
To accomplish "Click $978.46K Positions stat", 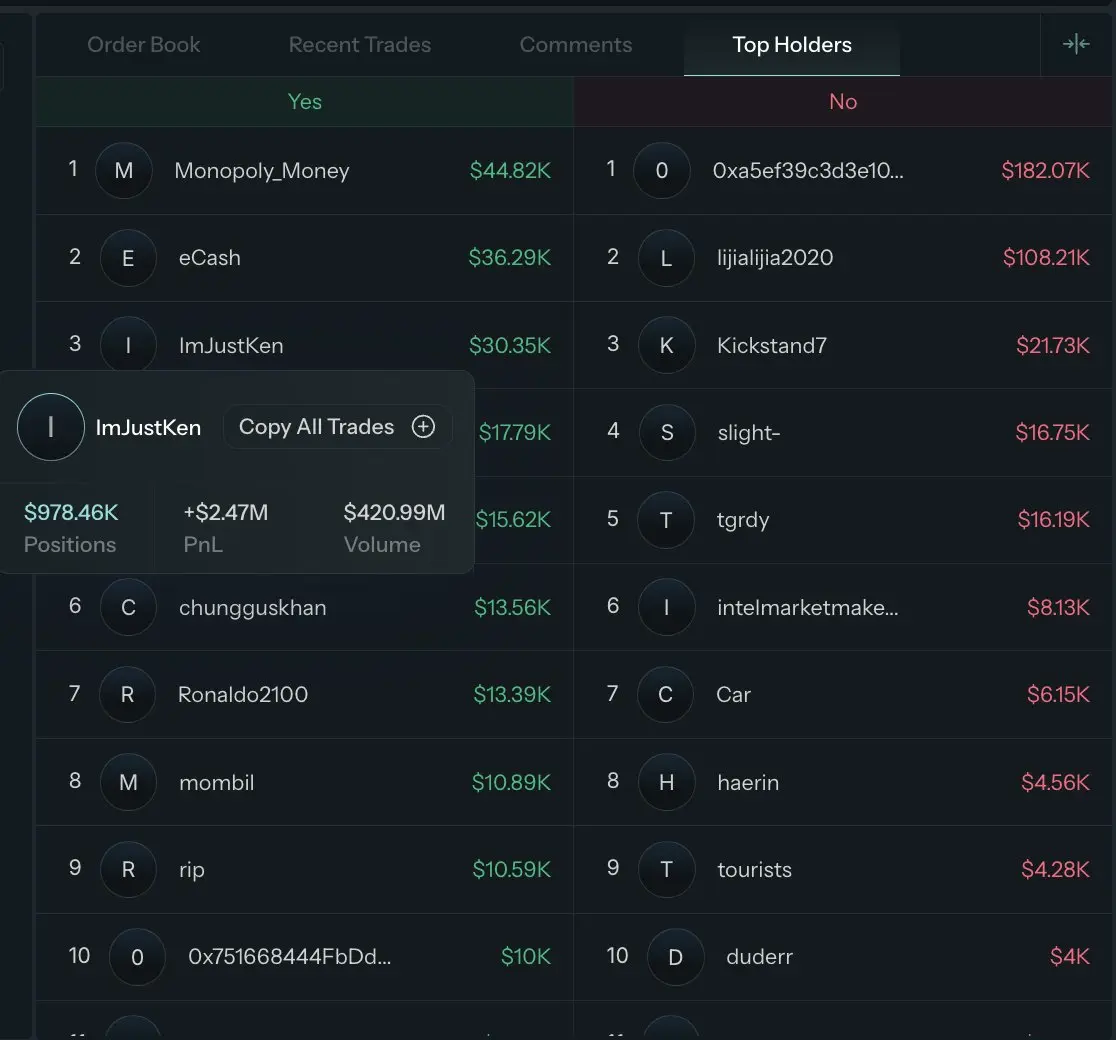I will point(71,513).
